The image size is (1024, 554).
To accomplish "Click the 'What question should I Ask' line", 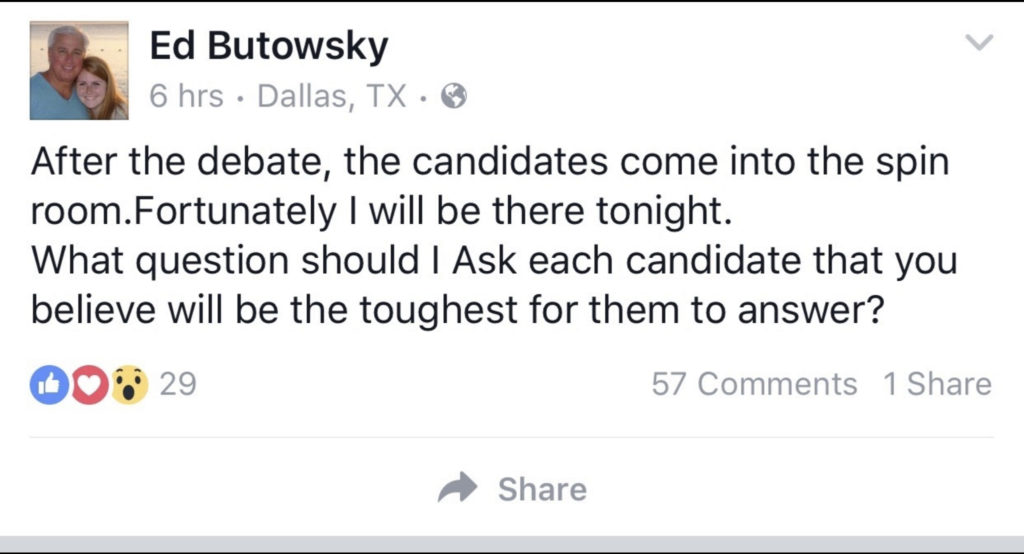I will point(494,261).
